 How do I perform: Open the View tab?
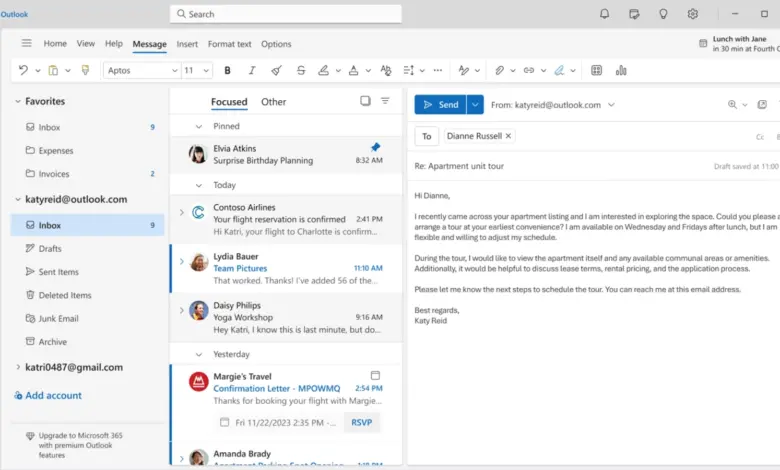86,44
